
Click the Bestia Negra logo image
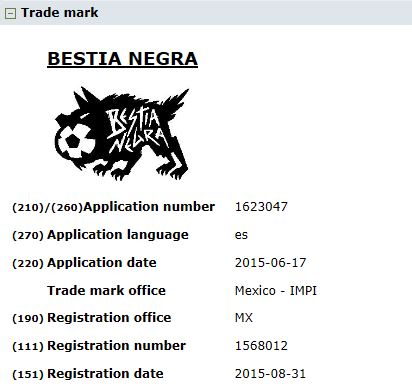(x=122, y=133)
